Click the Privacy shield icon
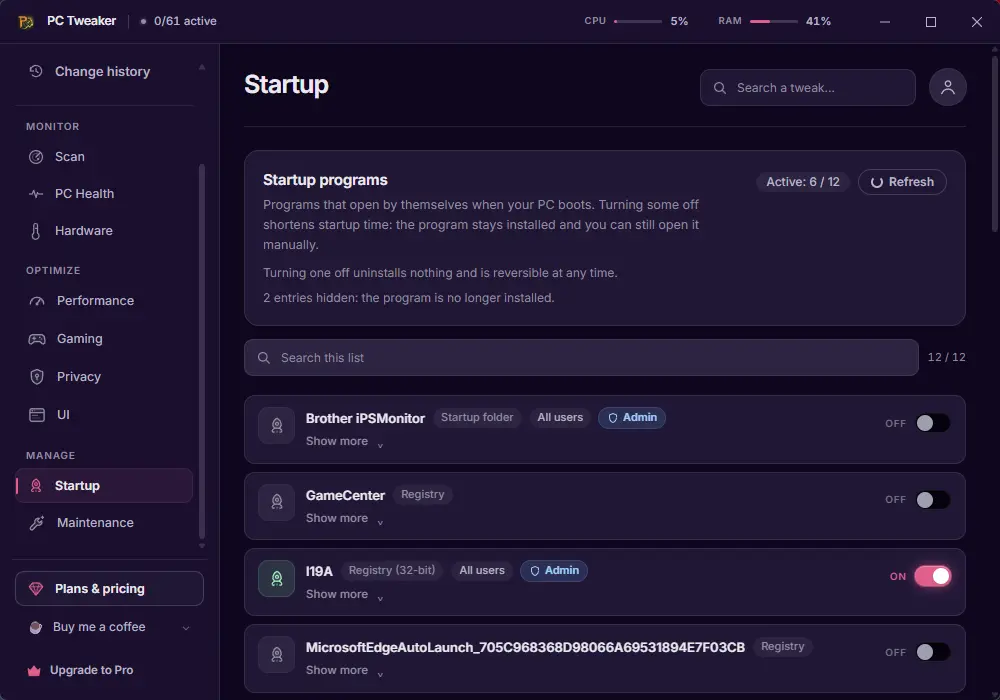 37,377
